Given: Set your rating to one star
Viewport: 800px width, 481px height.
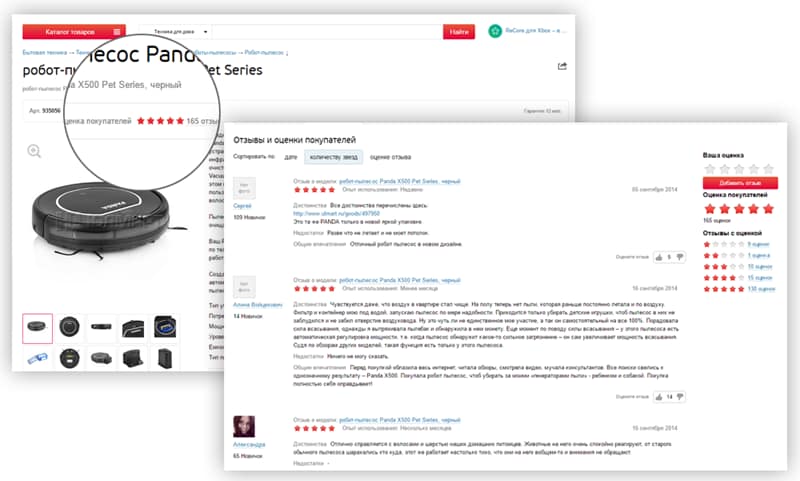Looking at the screenshot, I should [x=709, y=169].
